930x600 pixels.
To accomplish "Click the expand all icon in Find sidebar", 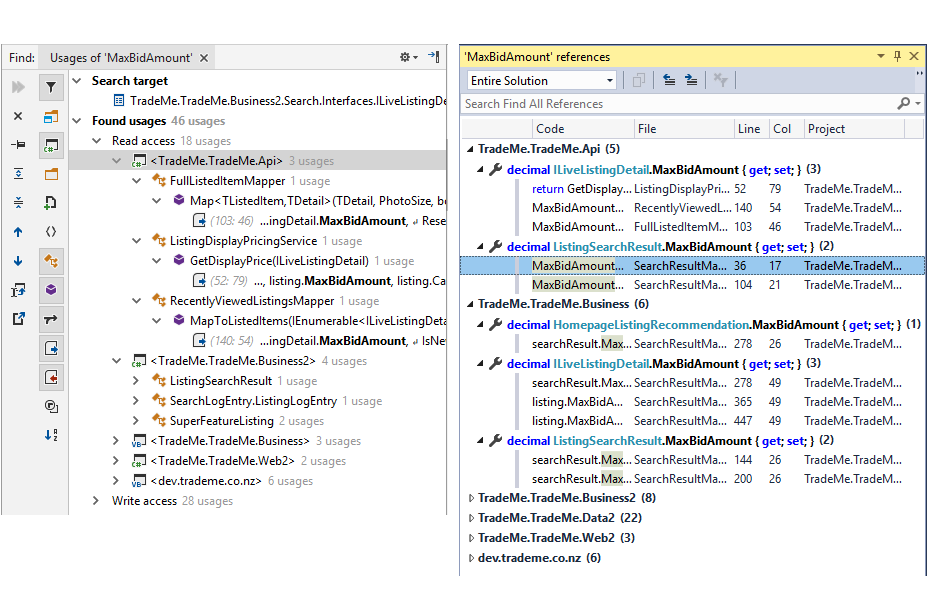I will tap(18, 174).
